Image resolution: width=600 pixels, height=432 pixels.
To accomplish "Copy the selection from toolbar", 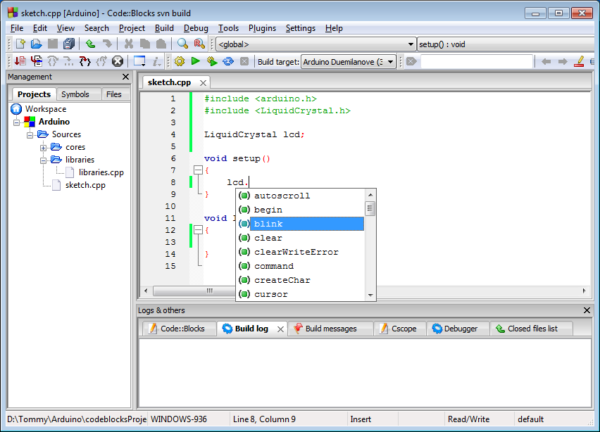I will [145, 44].
